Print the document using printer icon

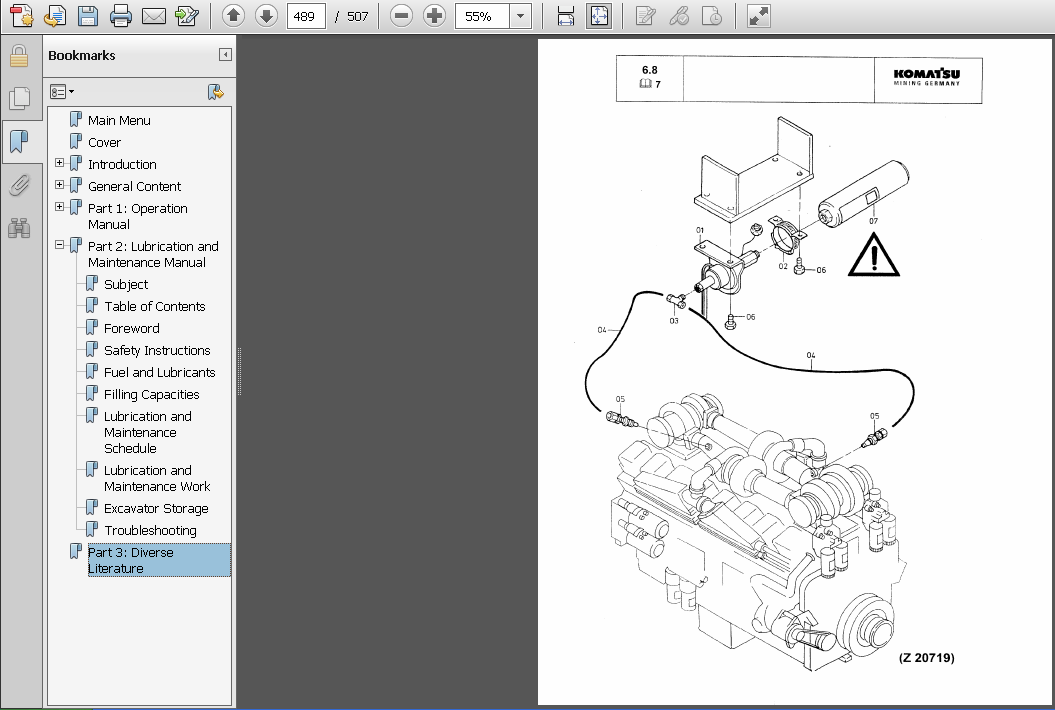121,16
